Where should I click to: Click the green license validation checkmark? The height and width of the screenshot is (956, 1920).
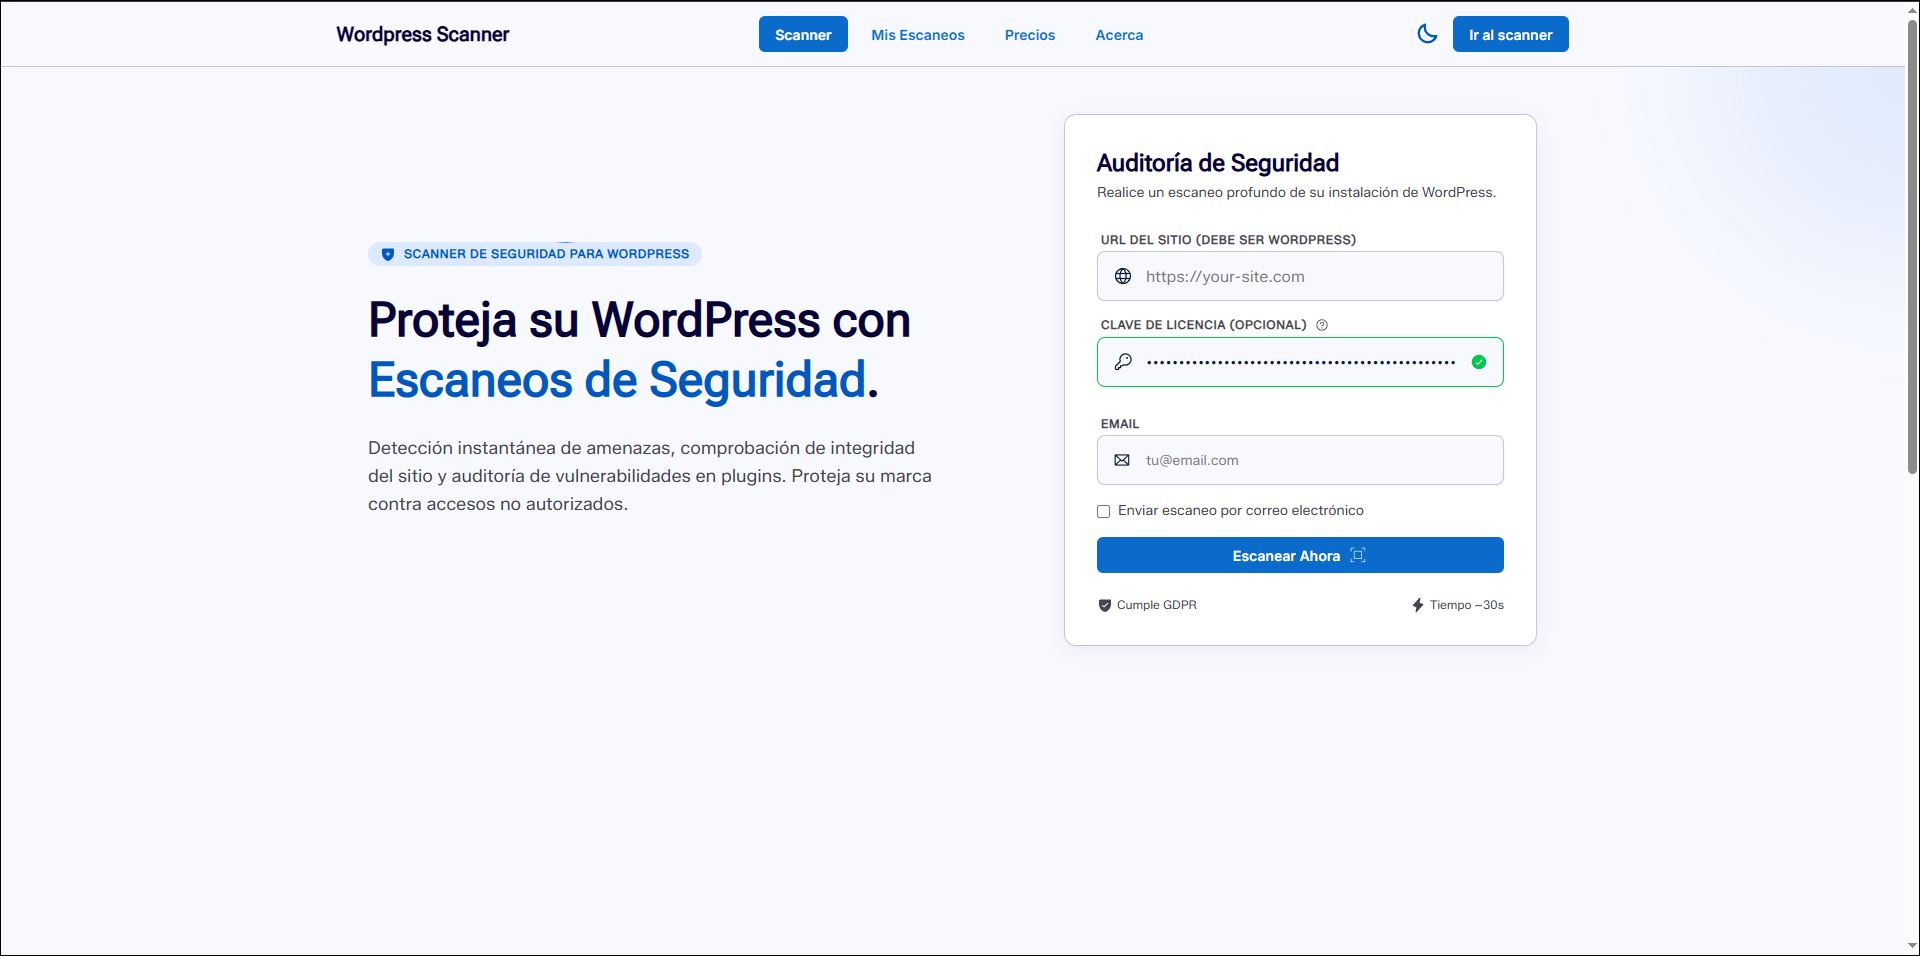pyautogui.click(x=1479, y=362)
